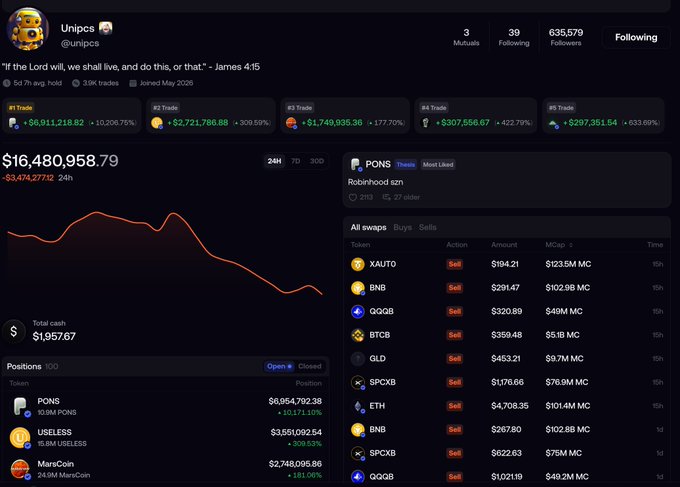Select the 24H chart range
The height and width of the screenshot is (487, 680).
pos(274,161)
